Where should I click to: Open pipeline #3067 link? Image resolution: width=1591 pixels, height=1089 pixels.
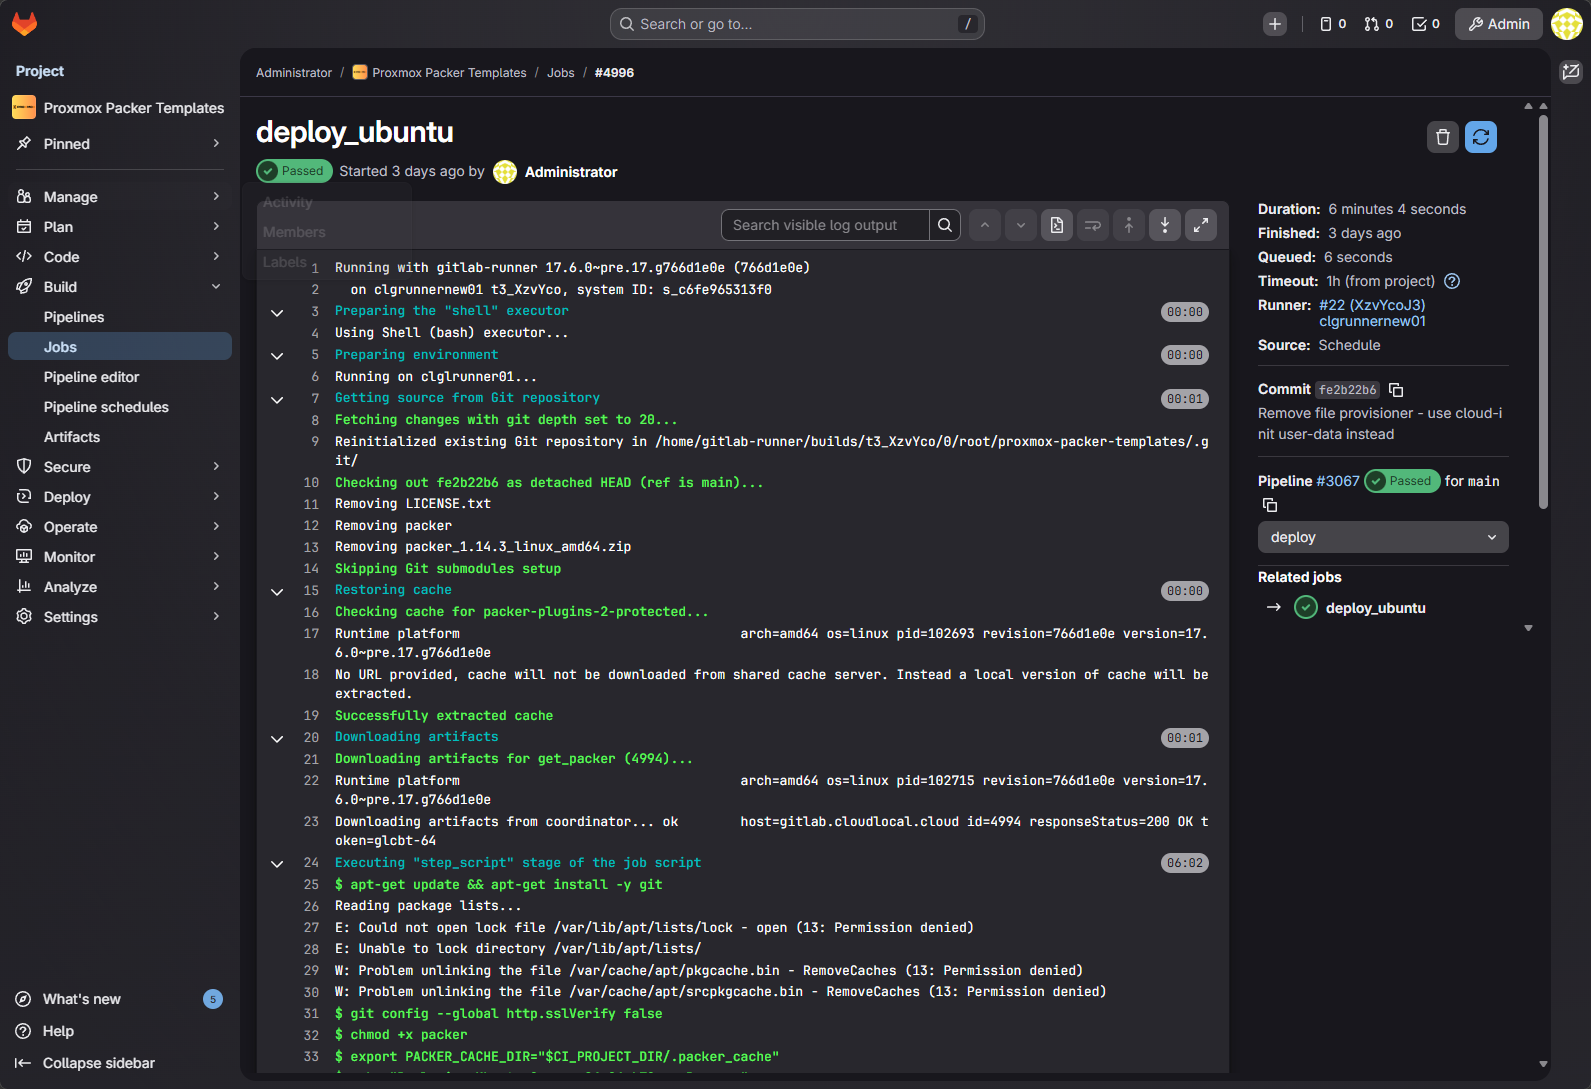pos(1337,481)
